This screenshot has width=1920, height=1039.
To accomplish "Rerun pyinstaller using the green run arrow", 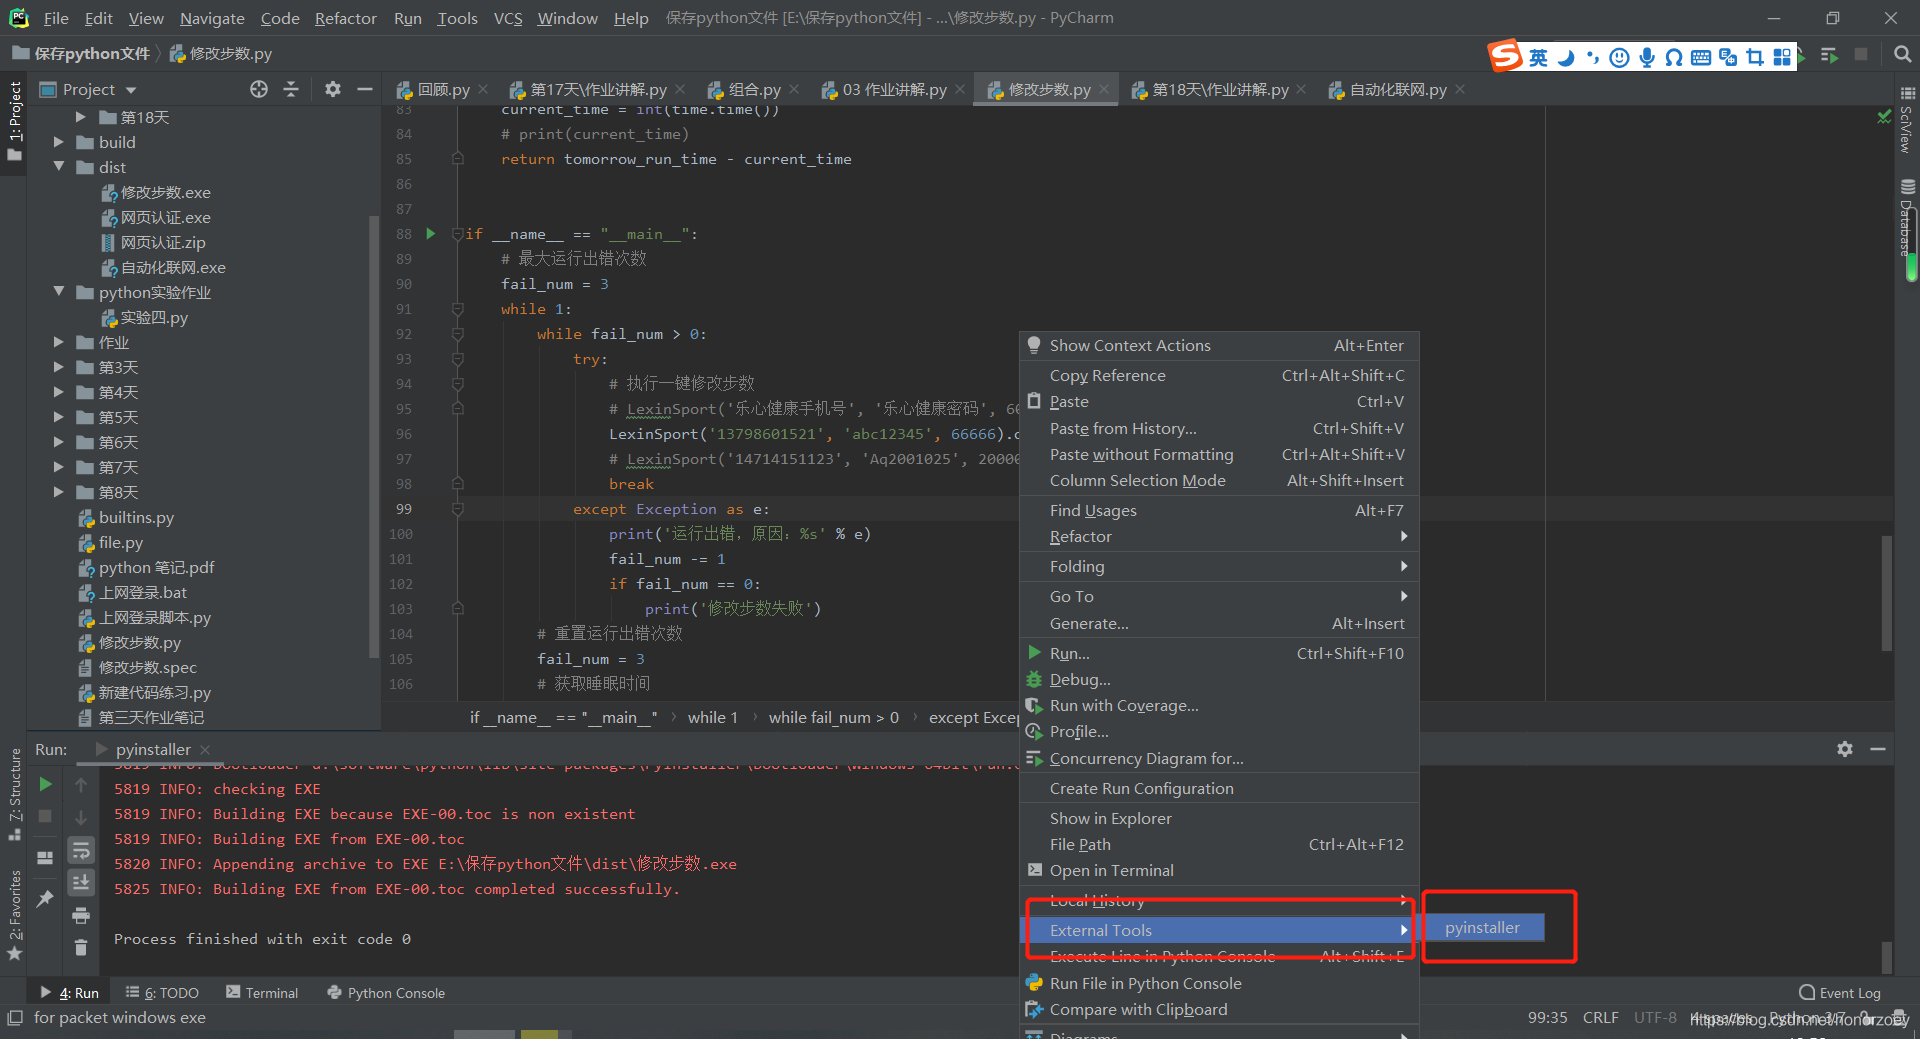I will coord(45,785).
